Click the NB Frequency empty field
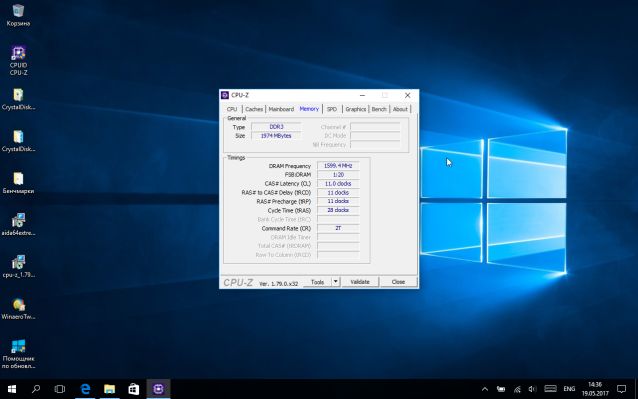 [375, 144]
